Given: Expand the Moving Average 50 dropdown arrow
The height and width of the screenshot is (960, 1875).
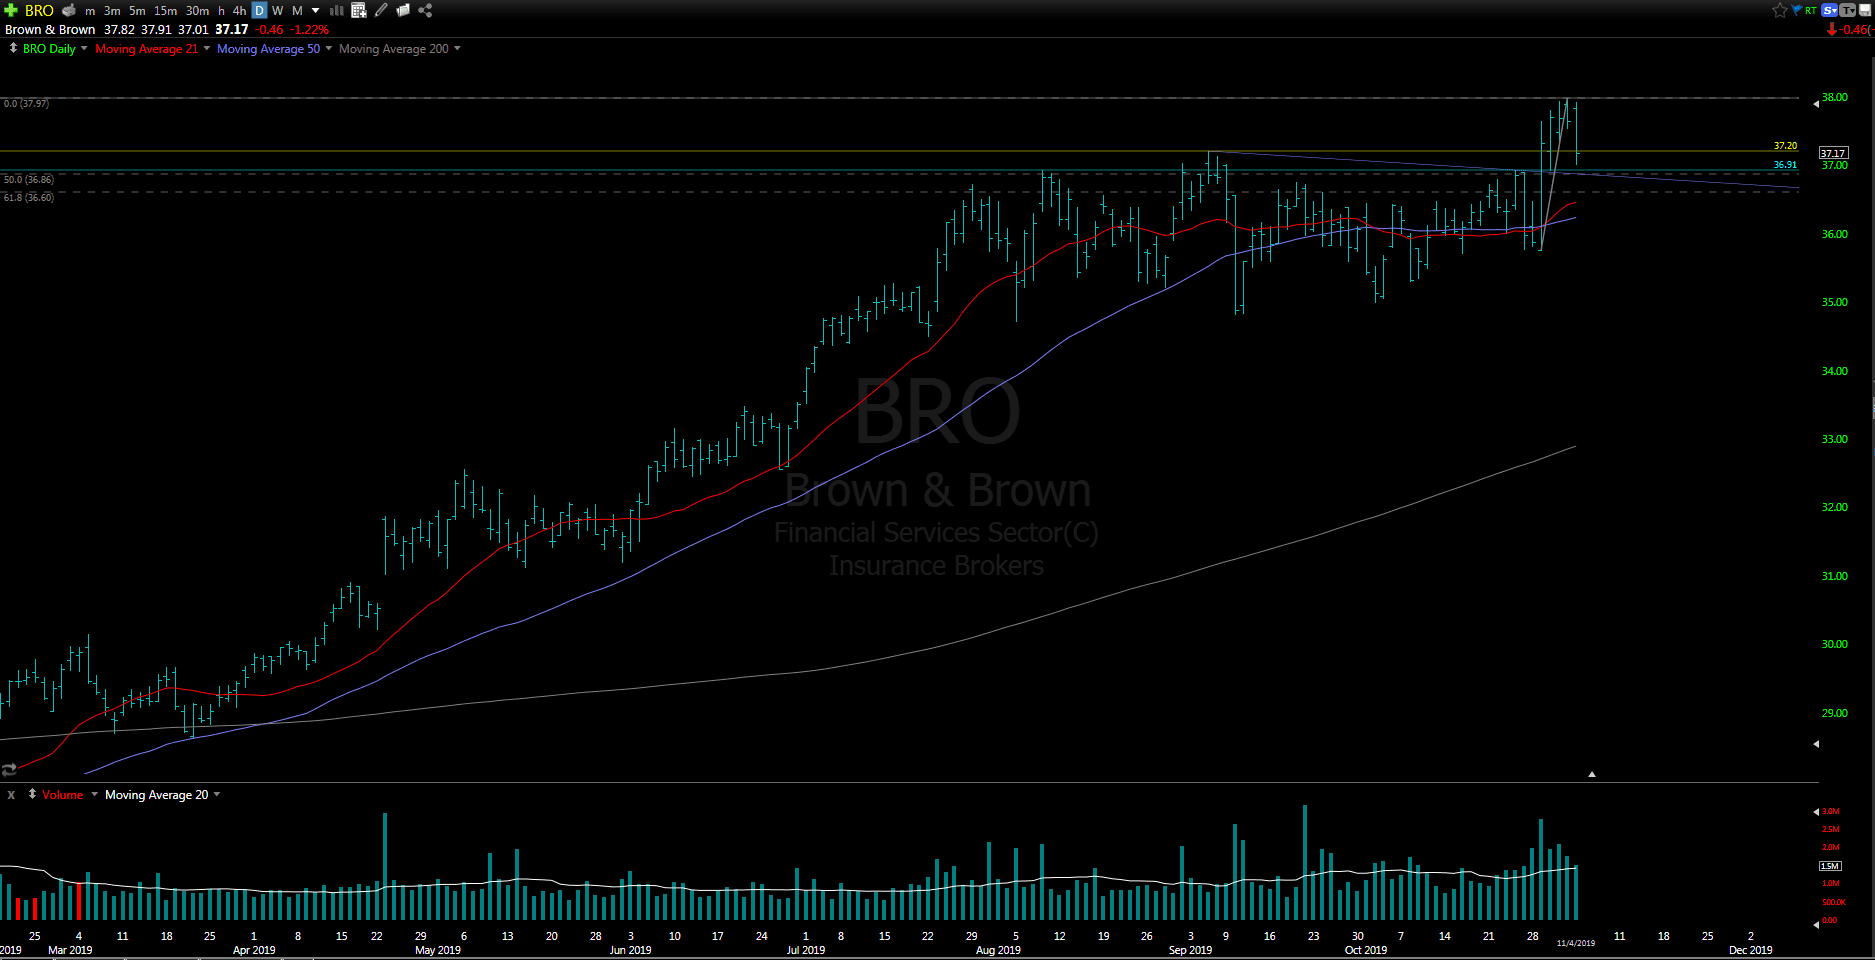Looking at the screenshot, I should [329, 49].
